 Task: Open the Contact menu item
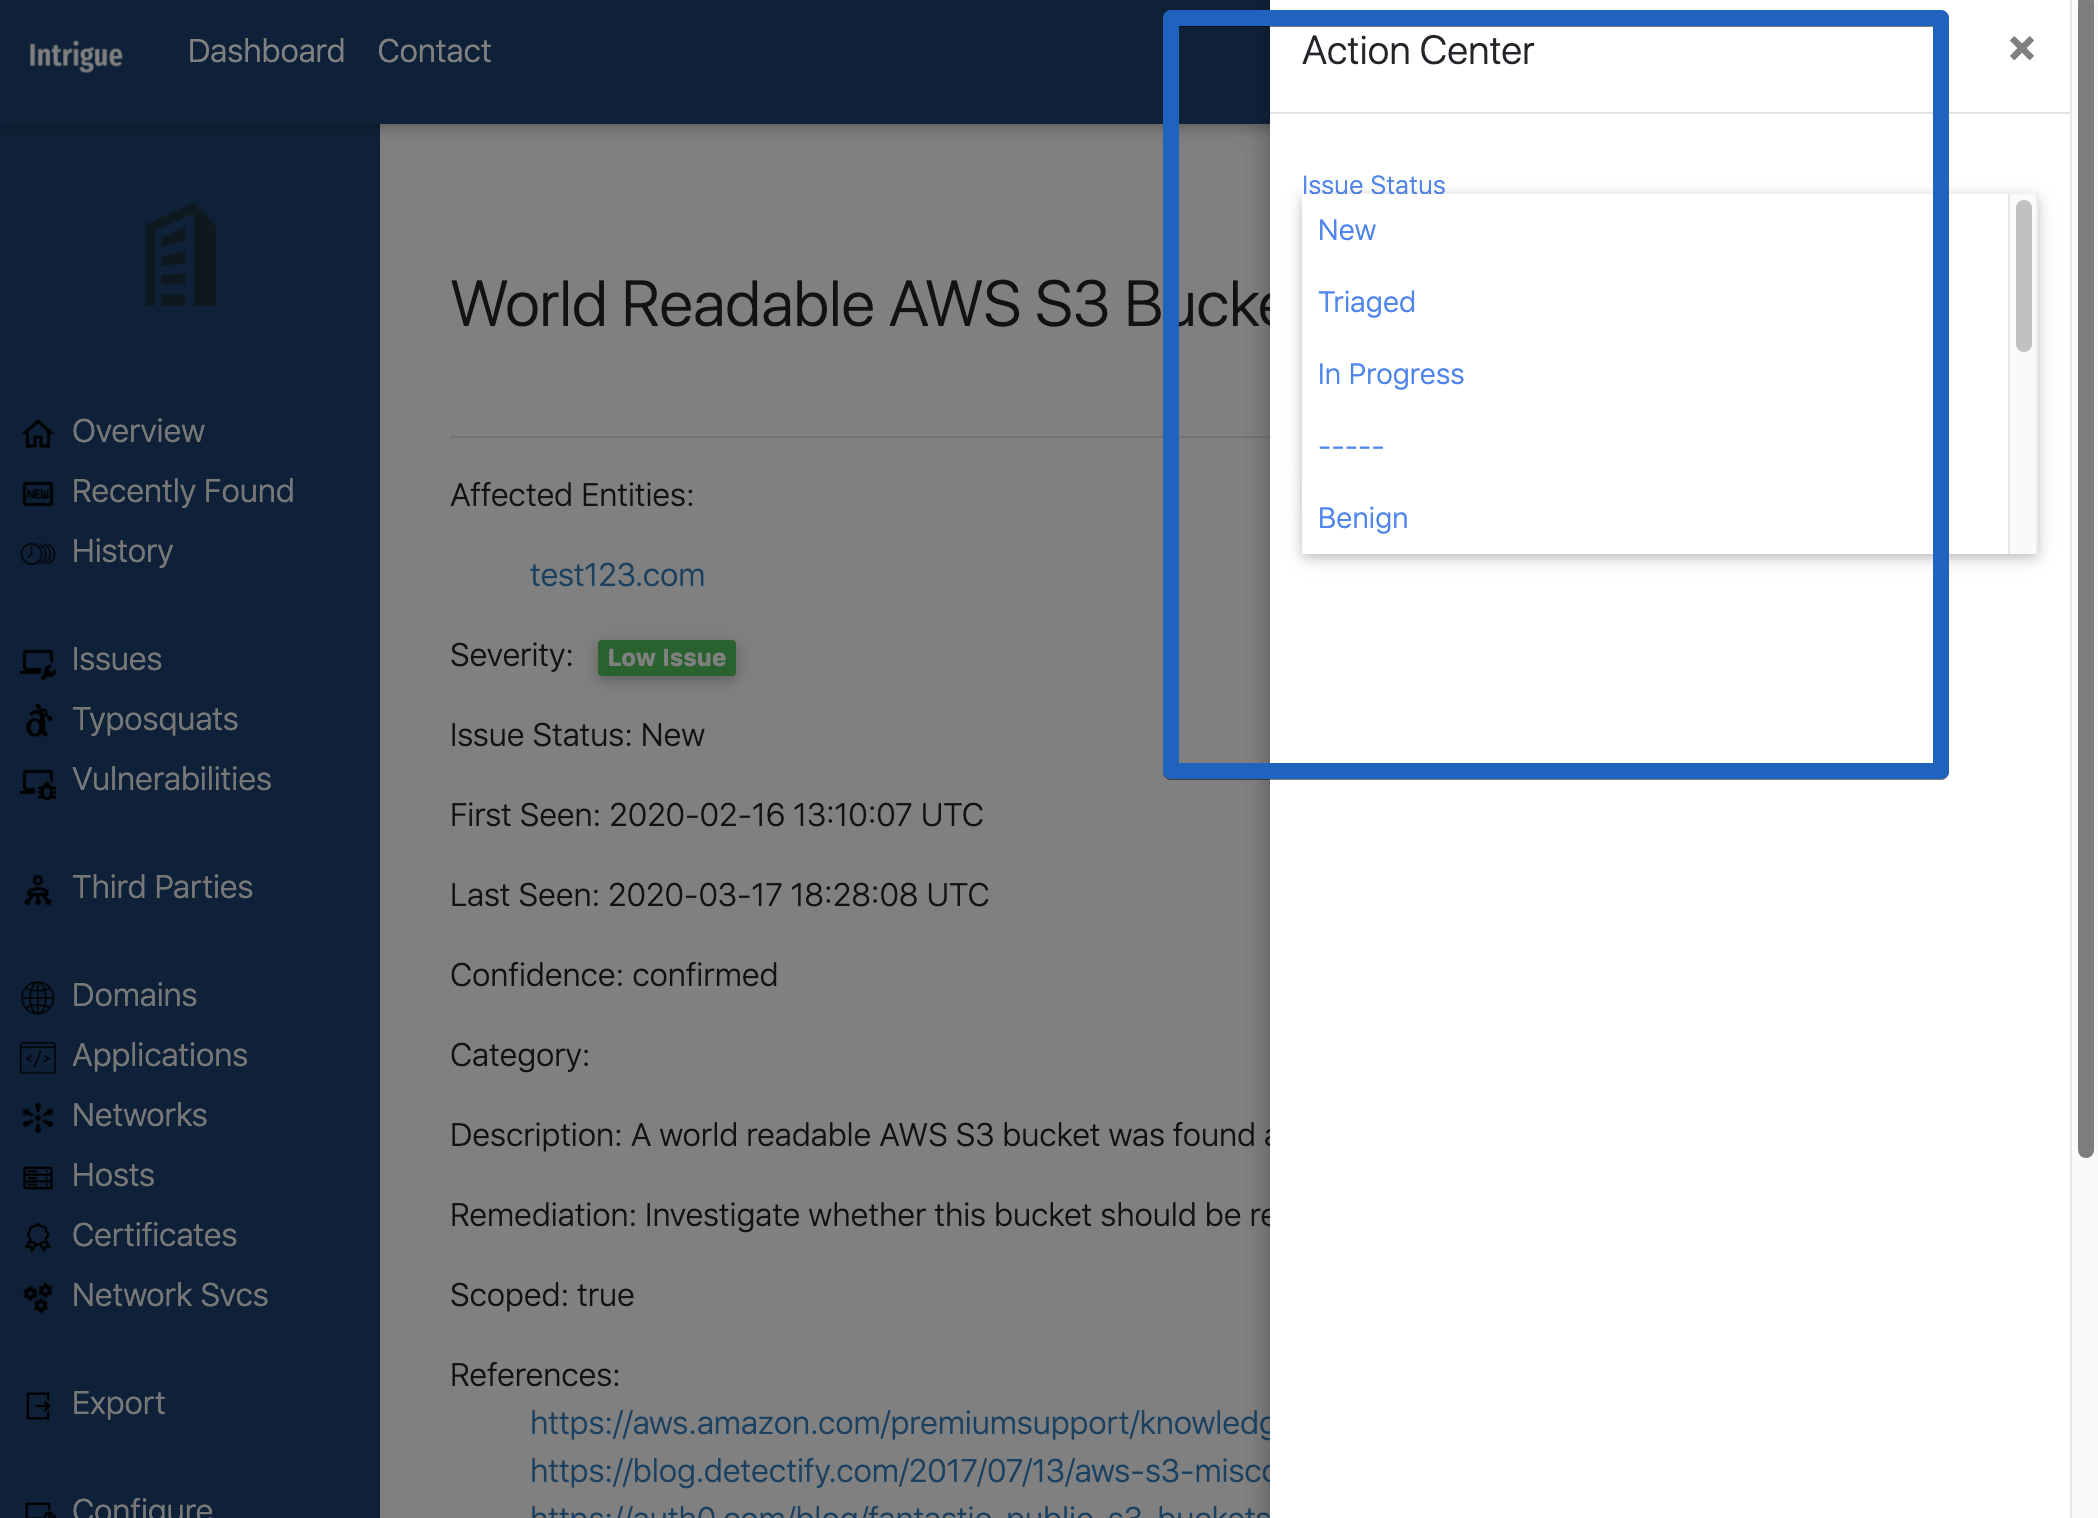[434, 51]
